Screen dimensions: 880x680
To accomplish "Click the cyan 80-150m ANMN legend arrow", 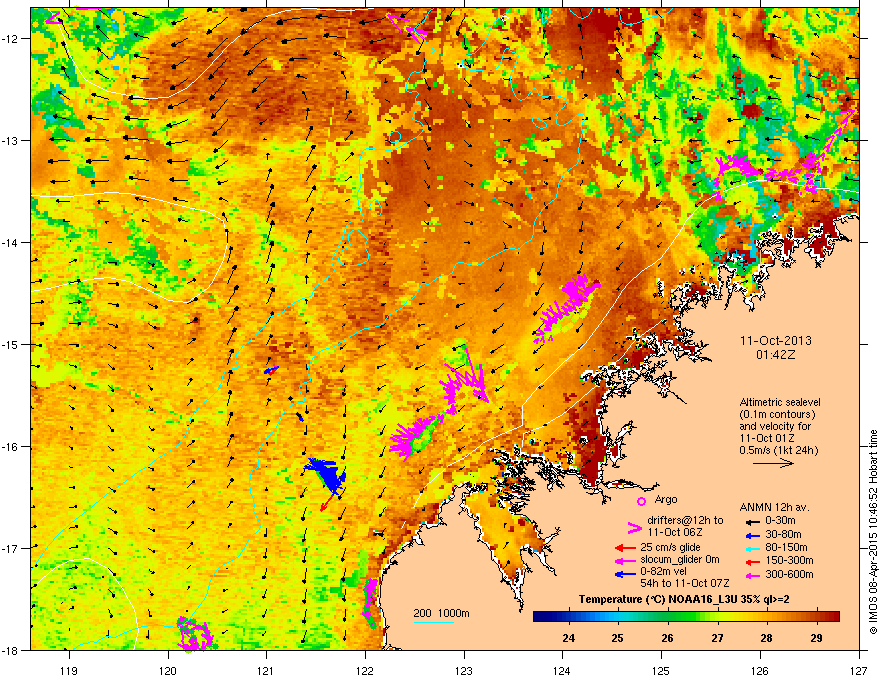I will click(753, 548).
